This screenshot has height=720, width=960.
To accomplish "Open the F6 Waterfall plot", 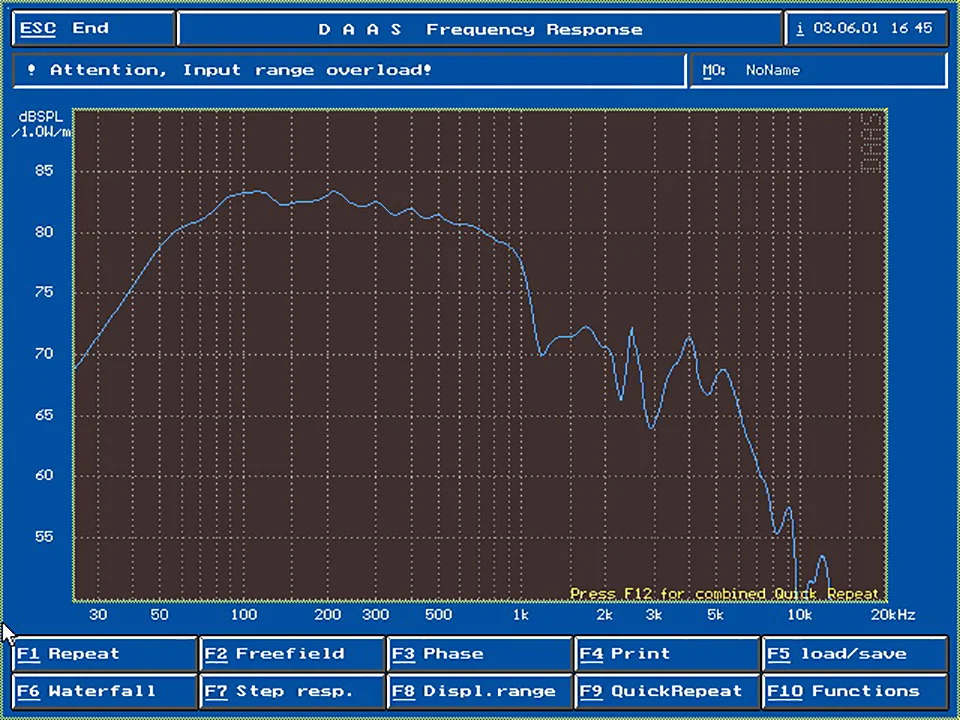I will click(x=104, y=691).
